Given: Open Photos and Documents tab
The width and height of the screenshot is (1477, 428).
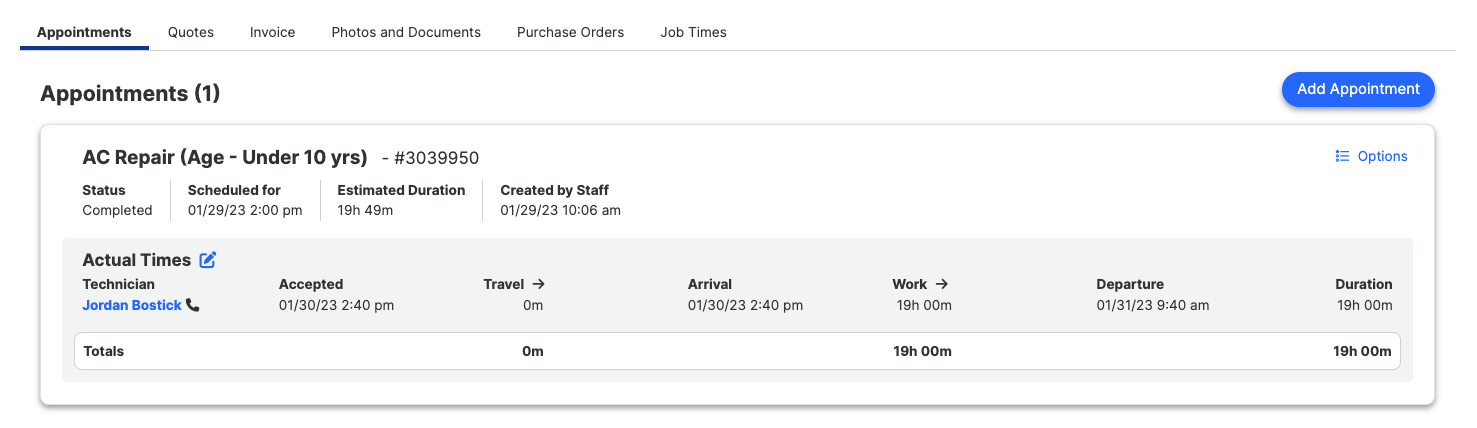Looking at the screenshot, I should click(406, 32).
